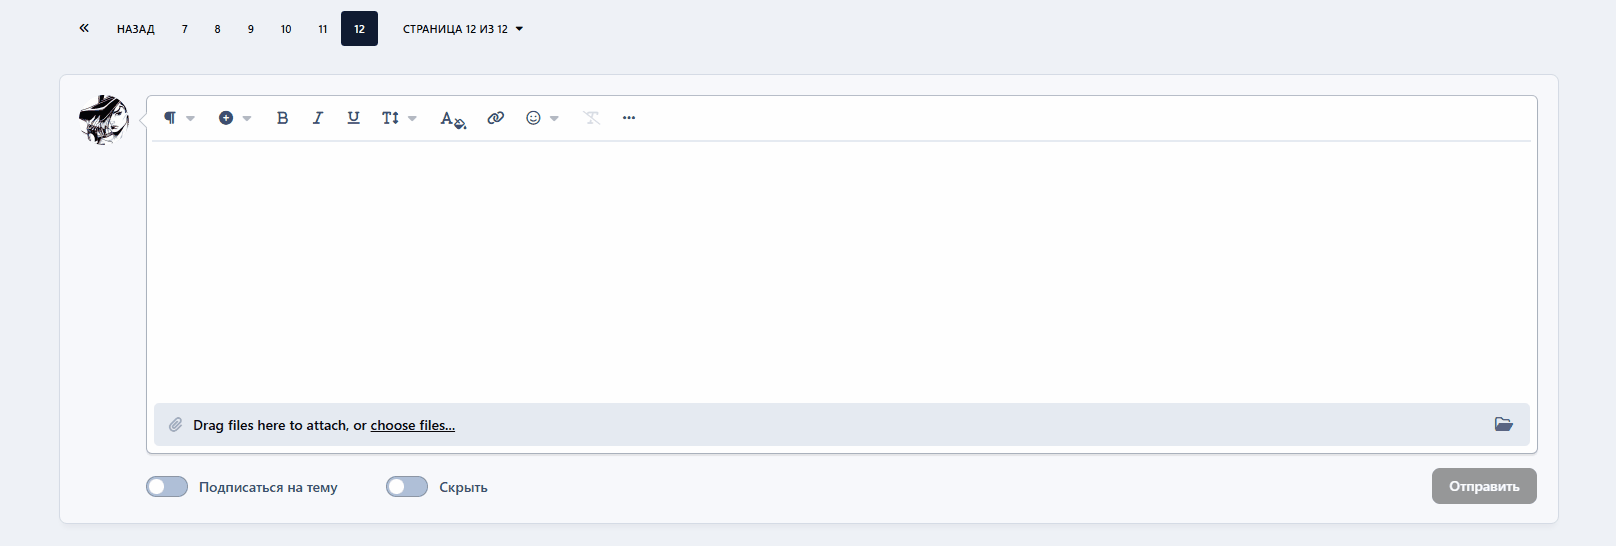Open insert plus dropdown

235,118
